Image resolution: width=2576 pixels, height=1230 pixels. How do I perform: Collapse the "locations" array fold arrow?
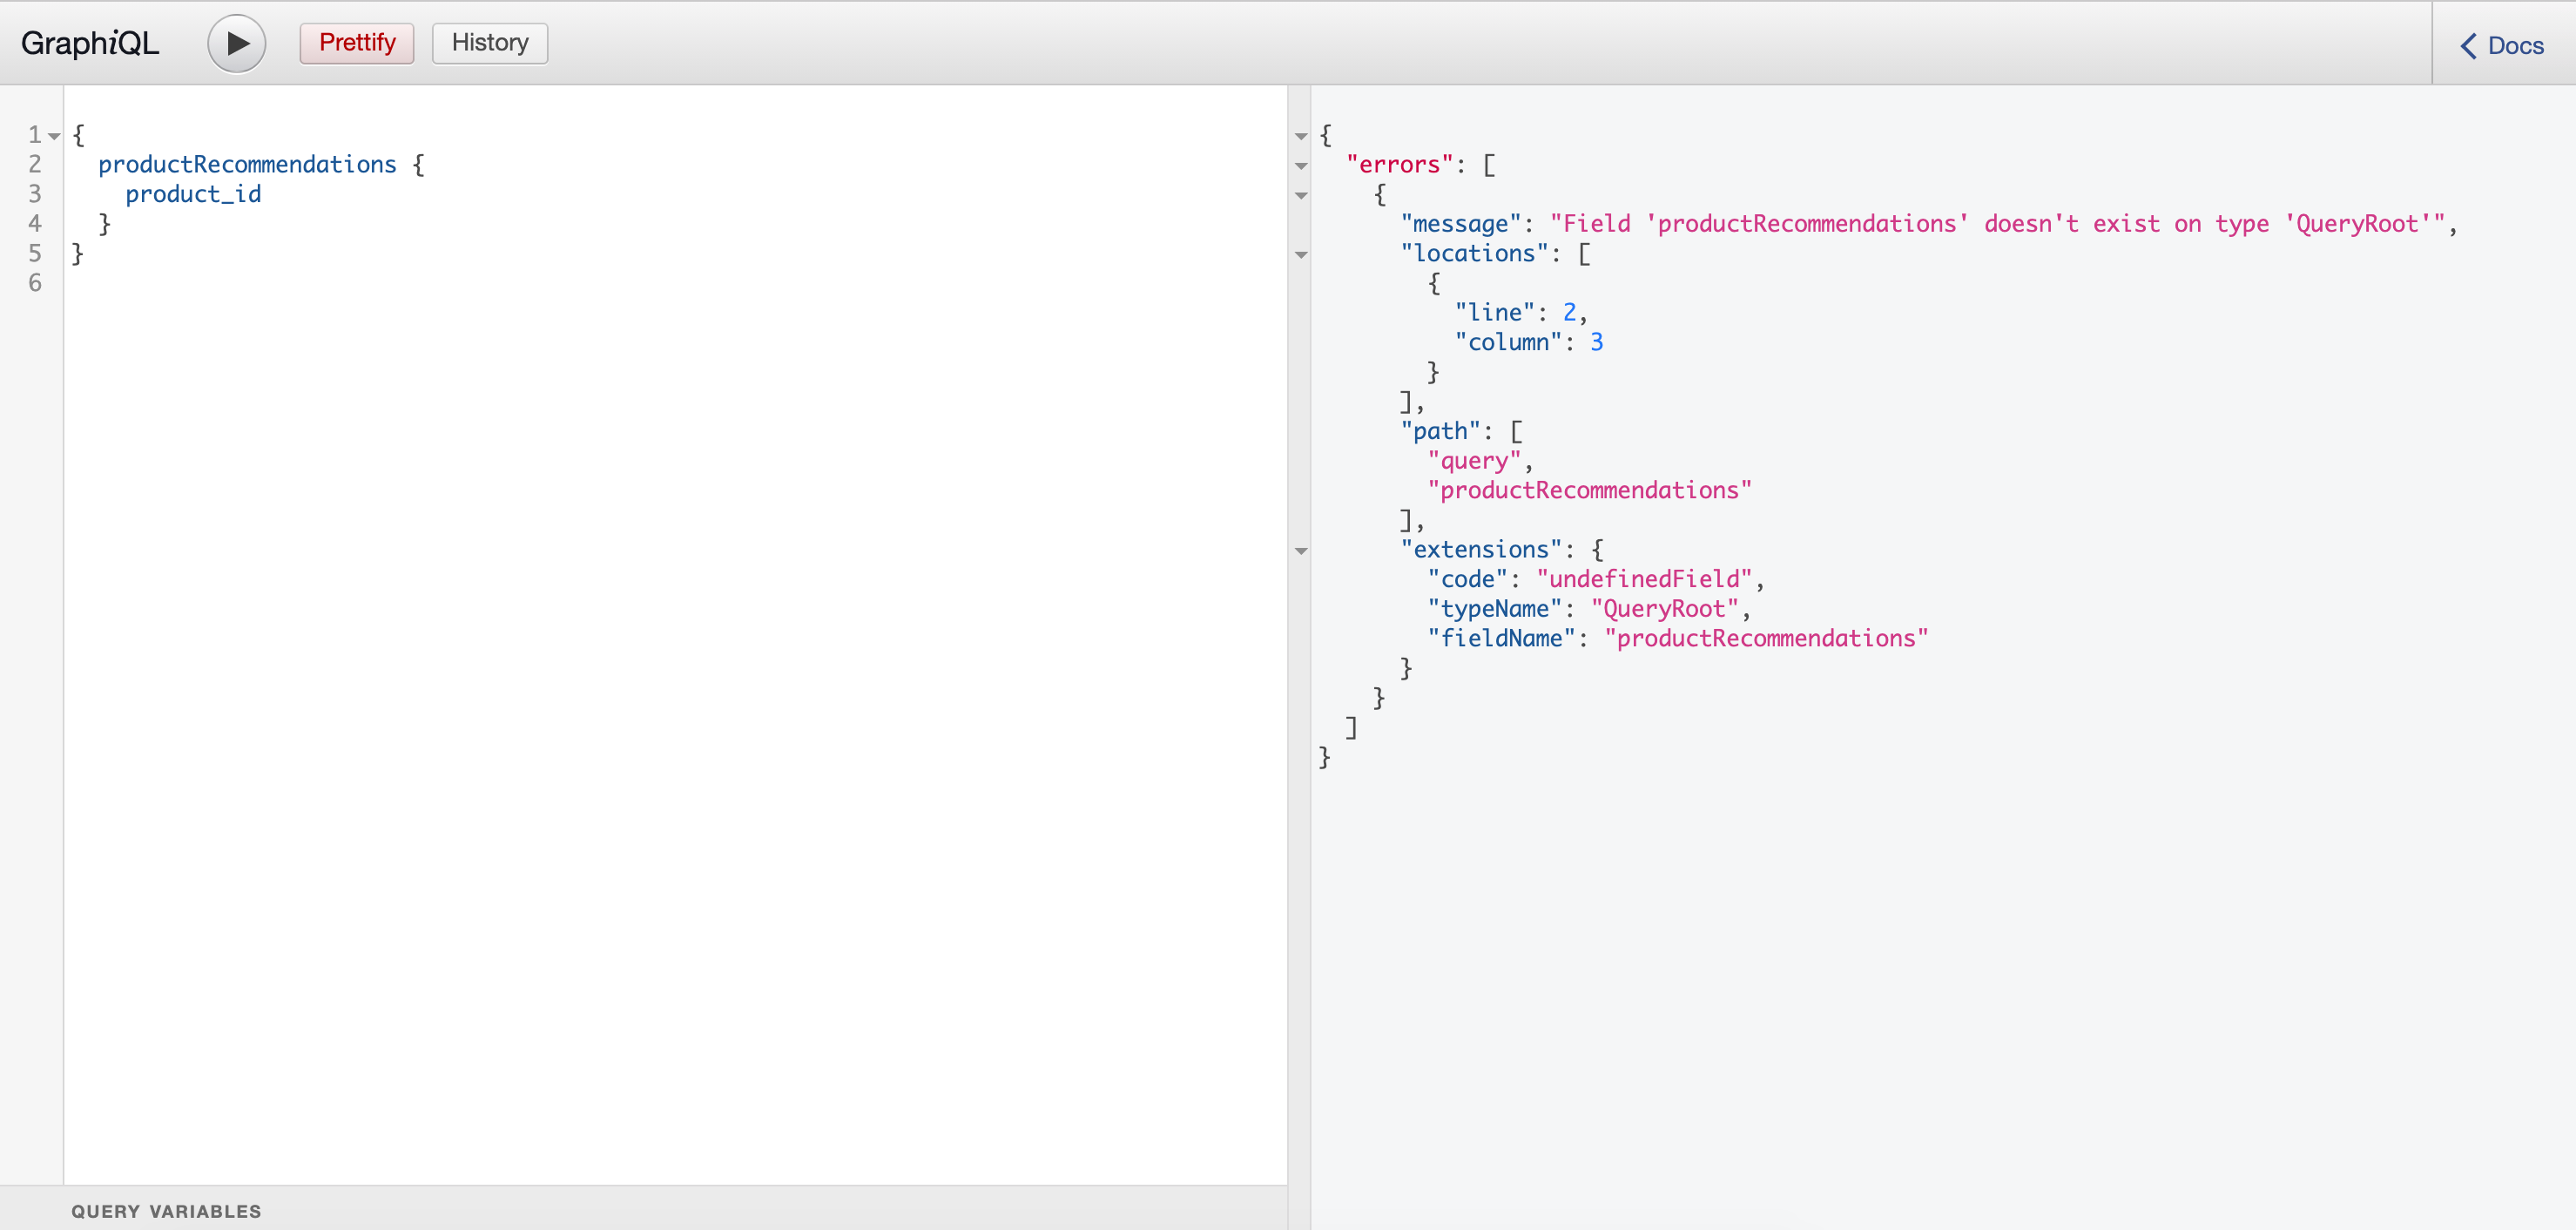(1301, 254)
